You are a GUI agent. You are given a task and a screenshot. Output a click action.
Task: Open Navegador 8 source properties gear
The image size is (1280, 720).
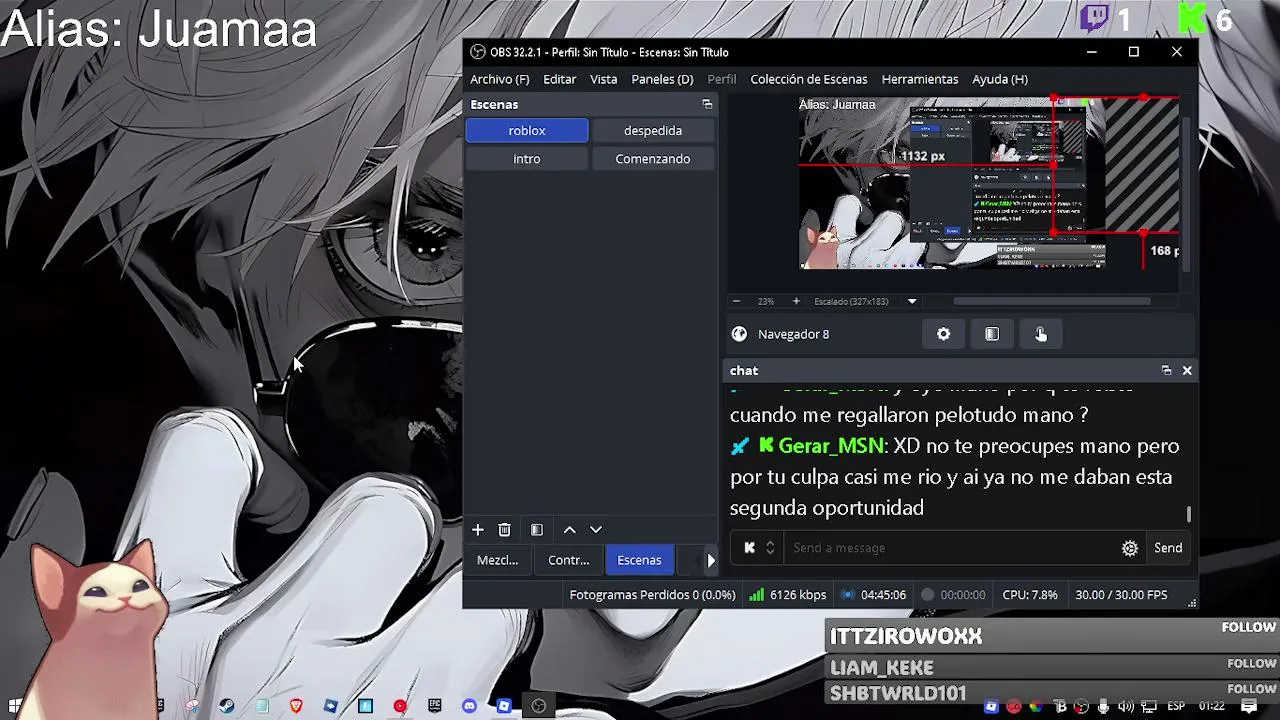pos(944,334)
